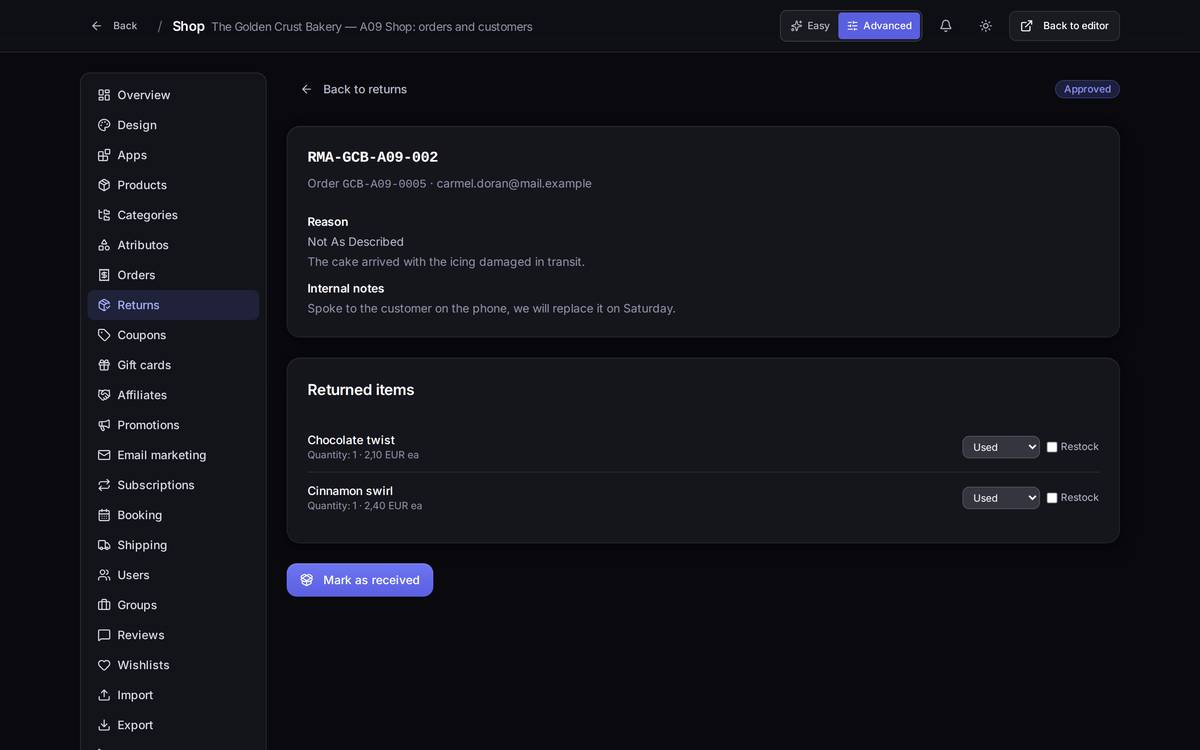Viewport: 1200px width, 750px height.
Task: Click the Products box icon
Action: coord(104,185)
